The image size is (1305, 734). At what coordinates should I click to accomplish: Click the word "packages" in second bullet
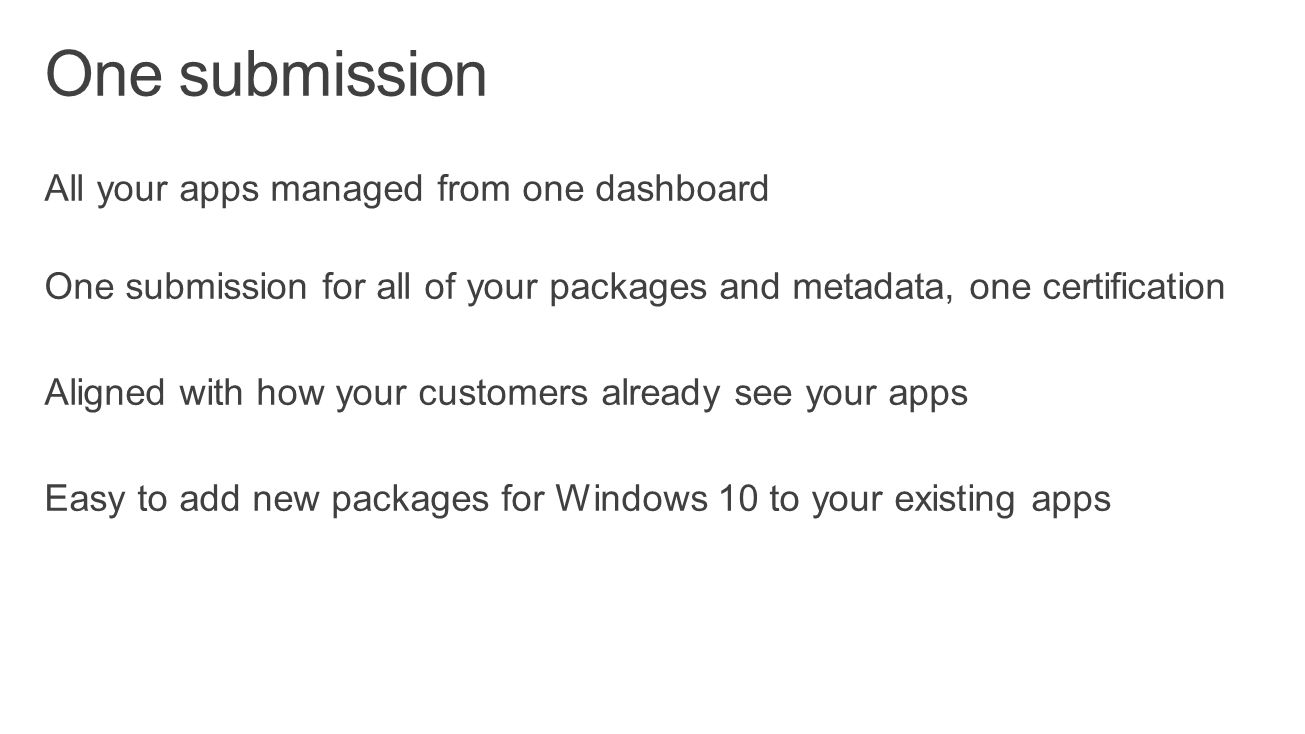[628, 288]
